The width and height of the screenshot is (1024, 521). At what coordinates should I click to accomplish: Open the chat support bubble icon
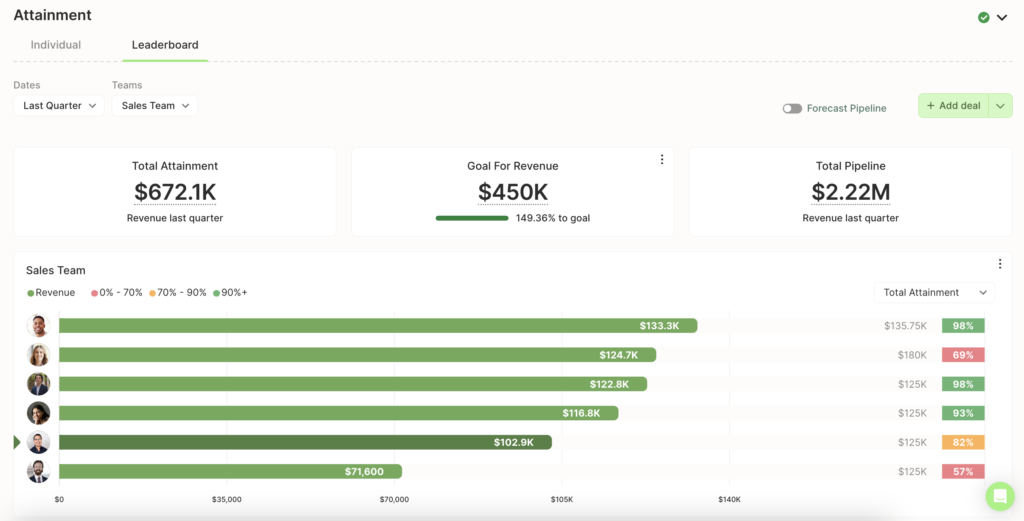(x=1000, y=496)
